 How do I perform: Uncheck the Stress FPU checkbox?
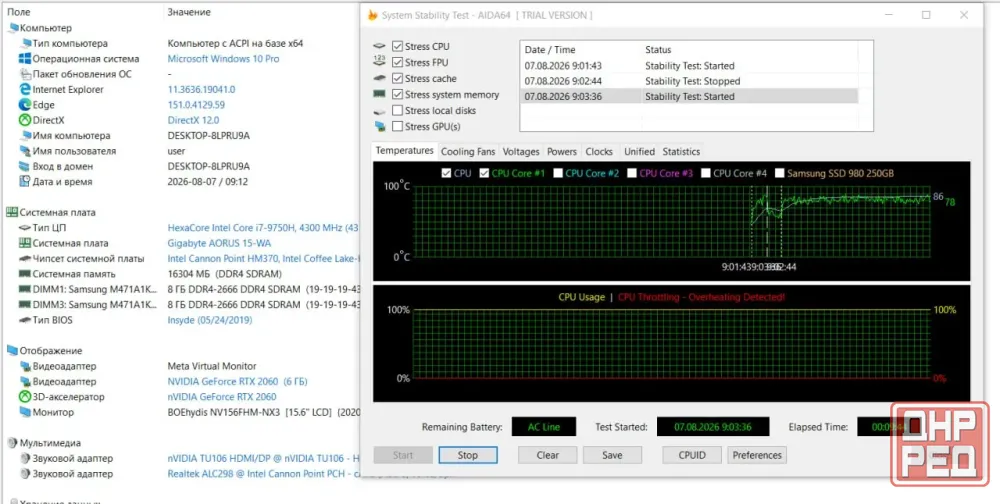(397, 63)
